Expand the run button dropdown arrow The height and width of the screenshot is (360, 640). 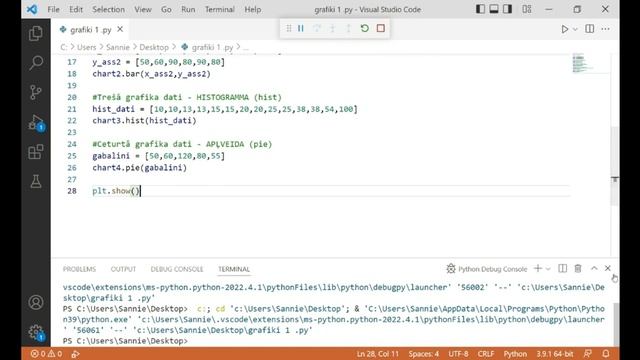[x=575, y=29]
